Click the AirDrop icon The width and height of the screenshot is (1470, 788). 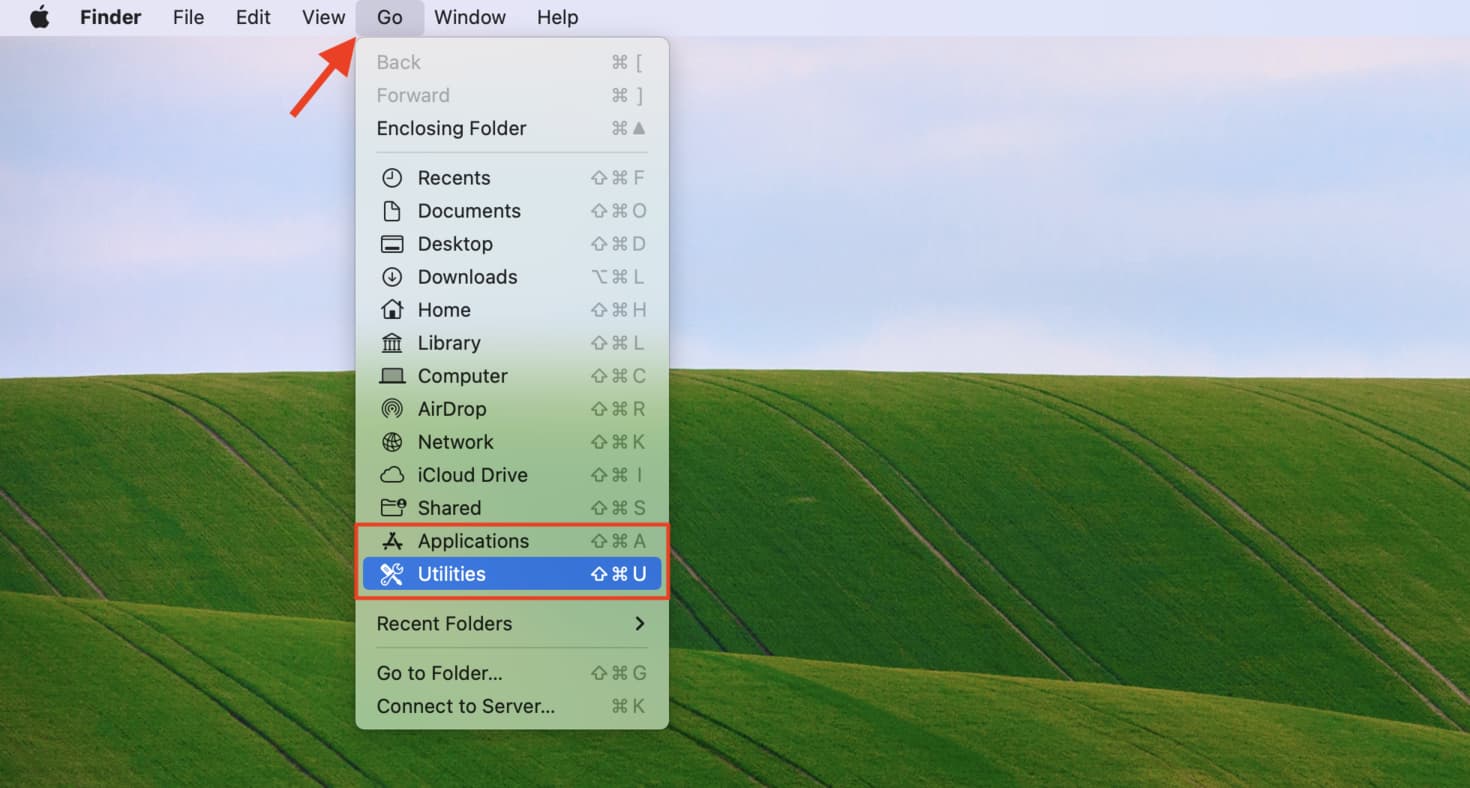[x=392, y=409]
